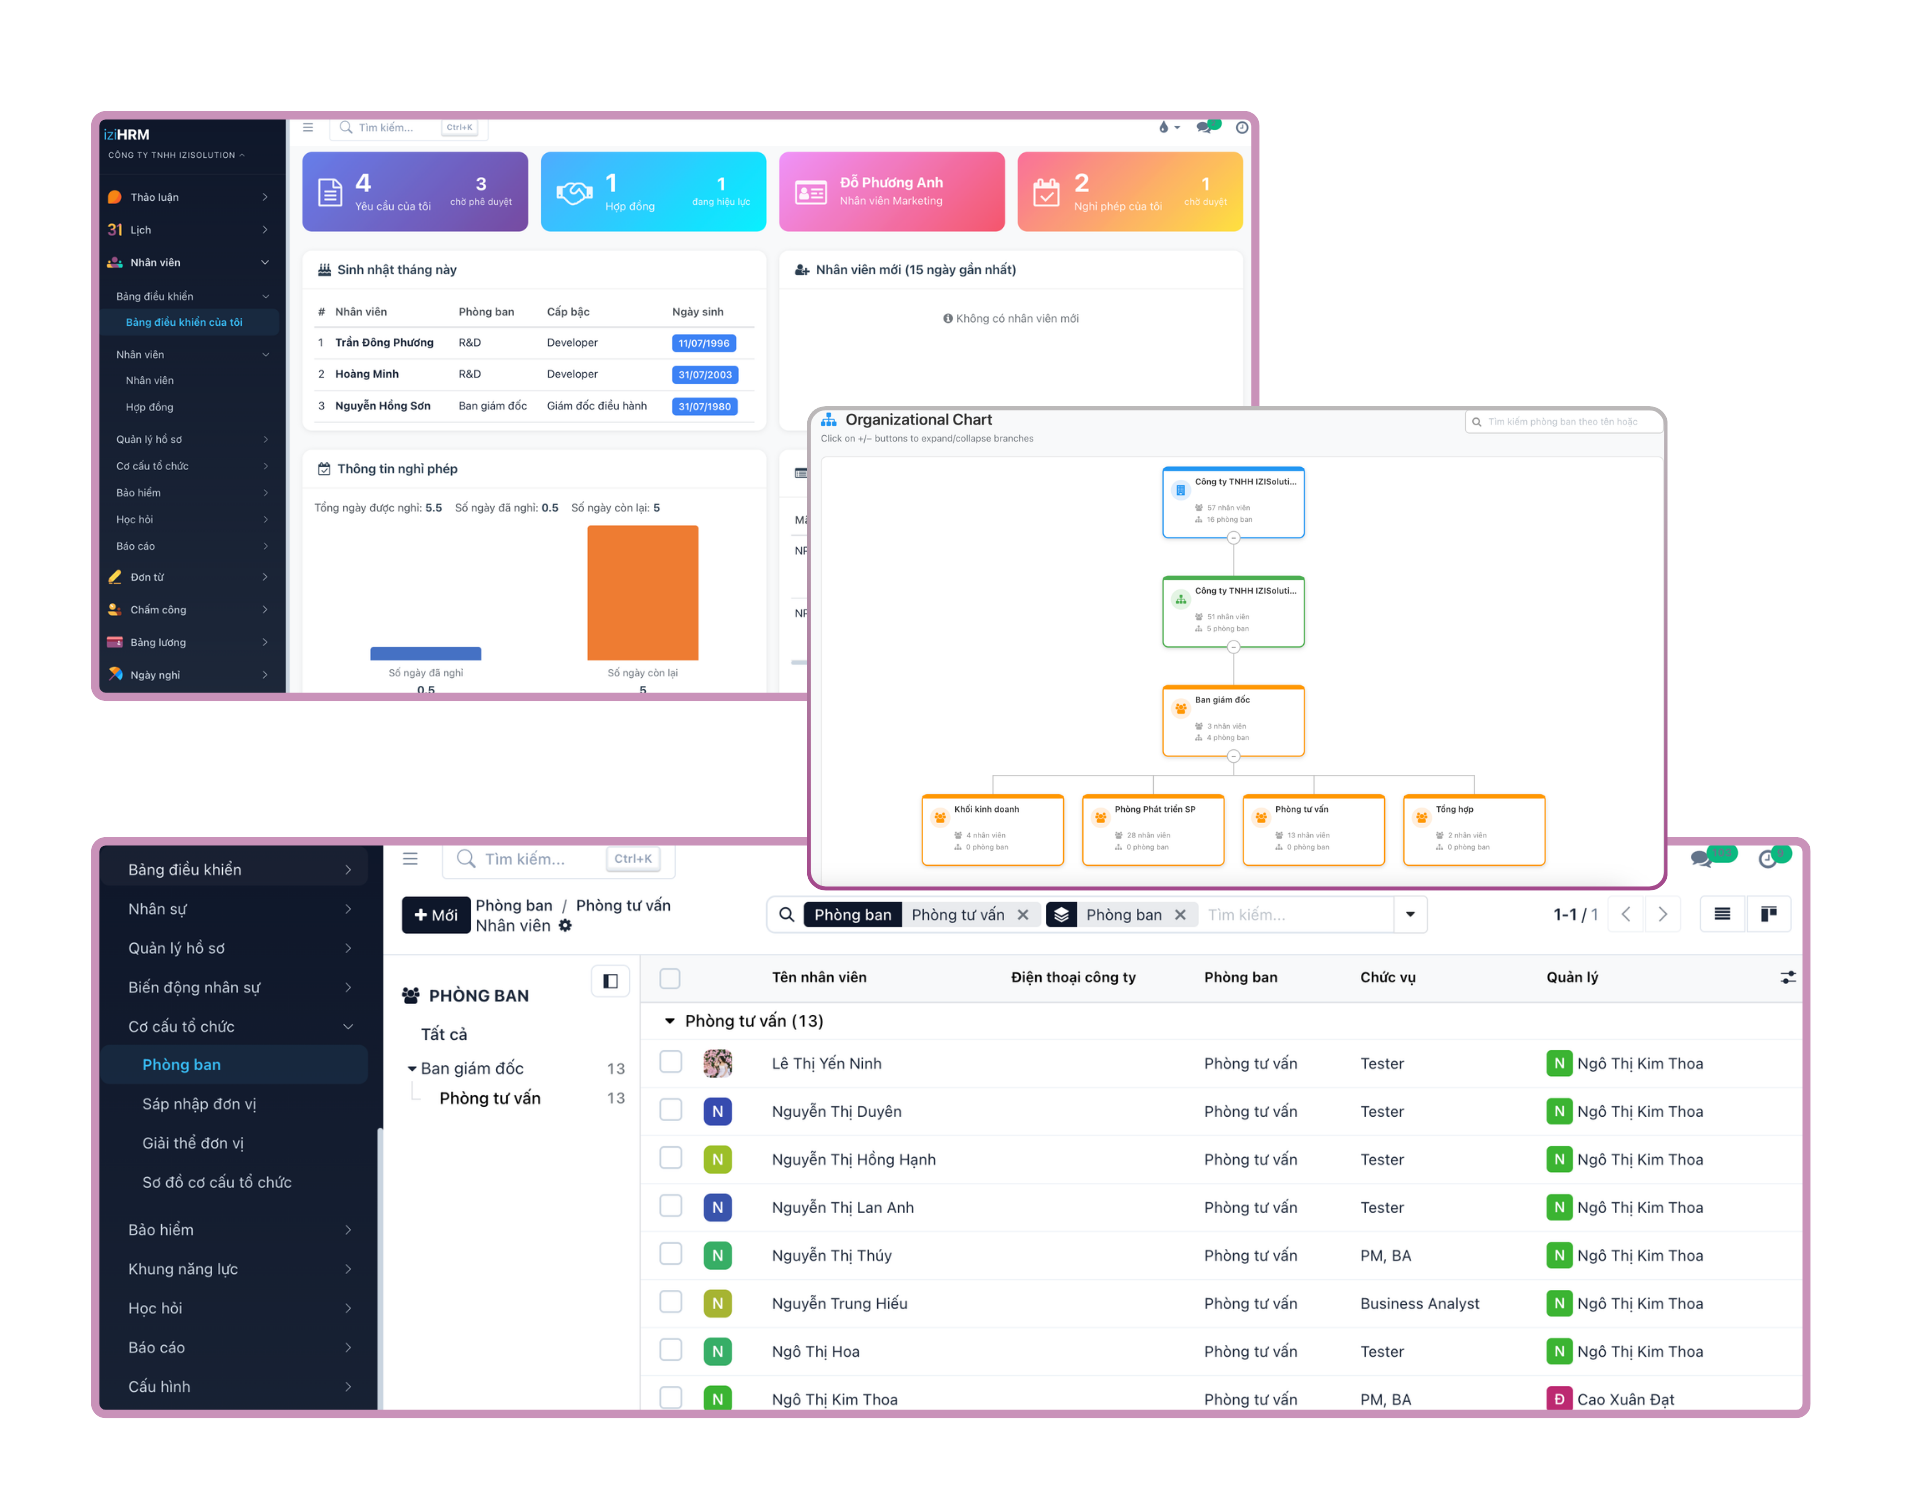Tick the checkbox for Lê Thị Yến Ninh

670,1062
